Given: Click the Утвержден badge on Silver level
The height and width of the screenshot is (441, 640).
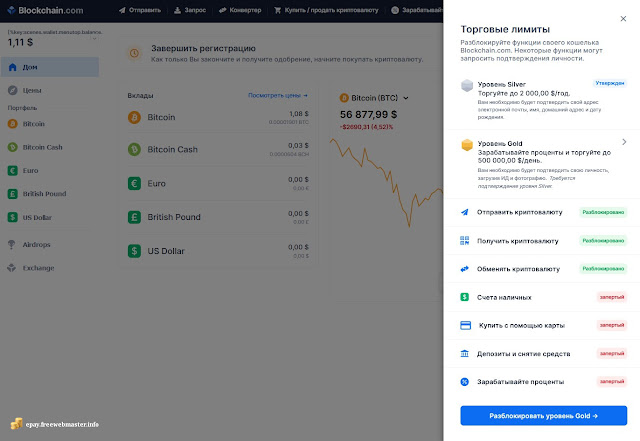Looking at the screenshot, I should point(610,83).
